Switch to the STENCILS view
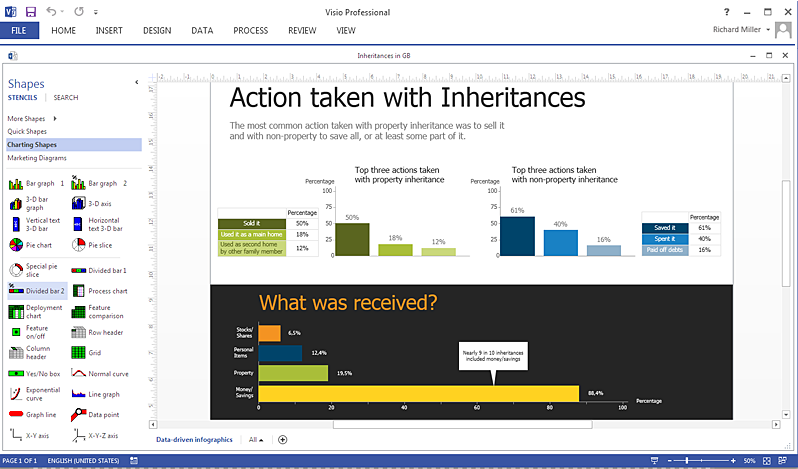Screen dimensions: 798x469 coord(22,97)
